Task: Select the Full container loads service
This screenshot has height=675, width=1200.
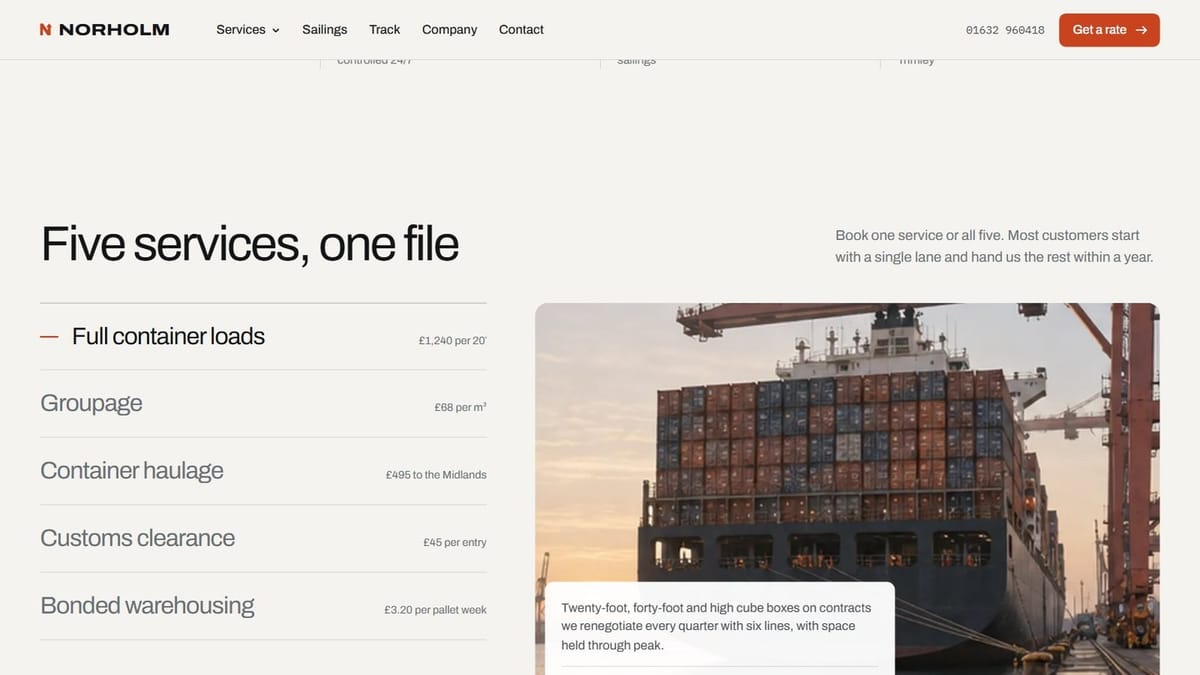Action: point(263,336)
